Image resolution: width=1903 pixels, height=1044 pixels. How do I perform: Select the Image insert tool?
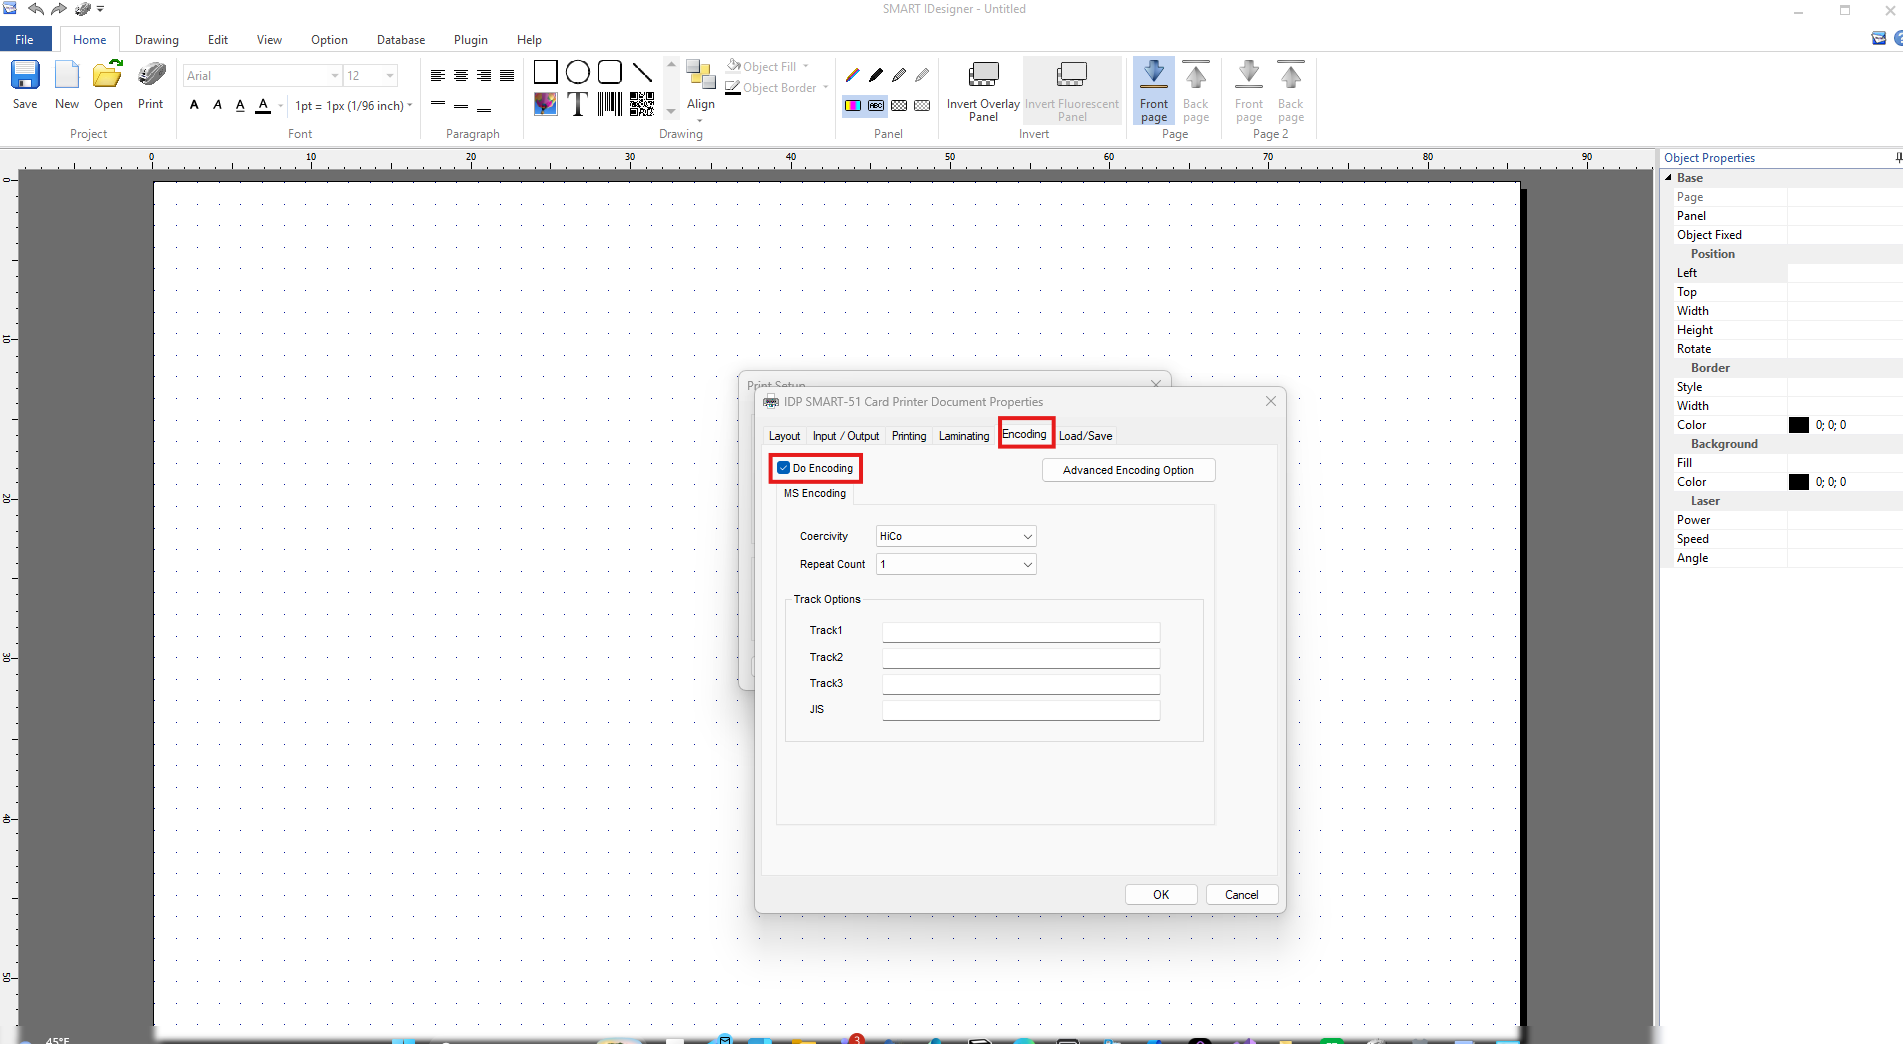[546, 104]
